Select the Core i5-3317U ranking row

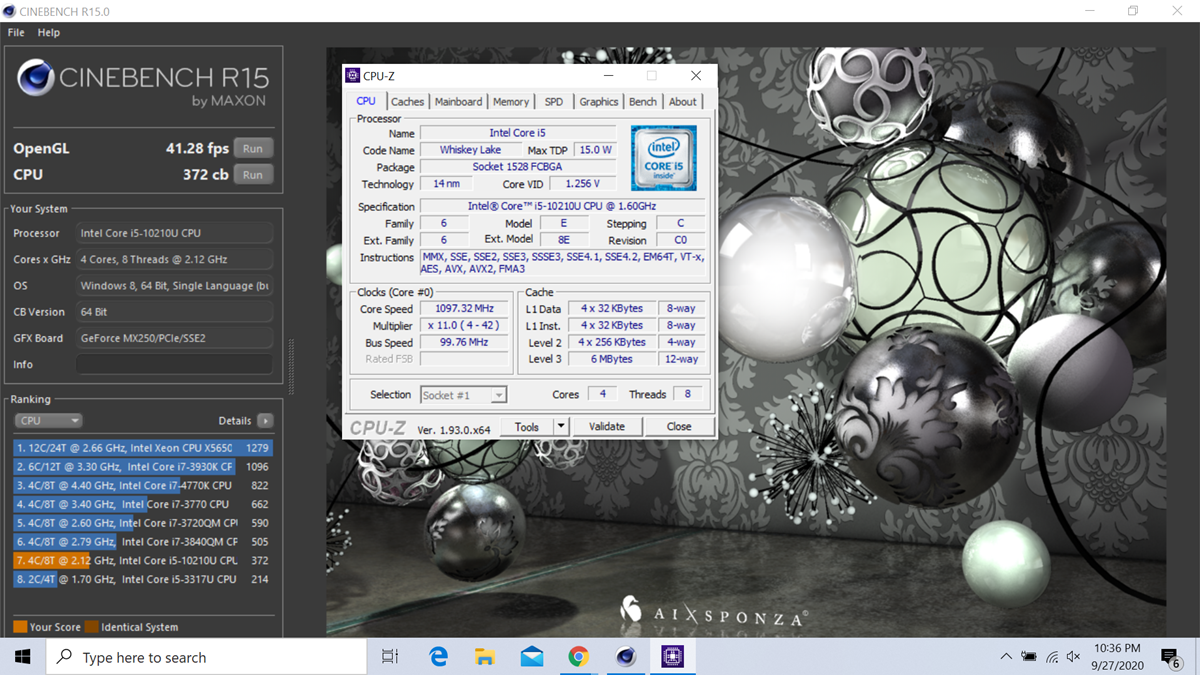tap(143, 579)
